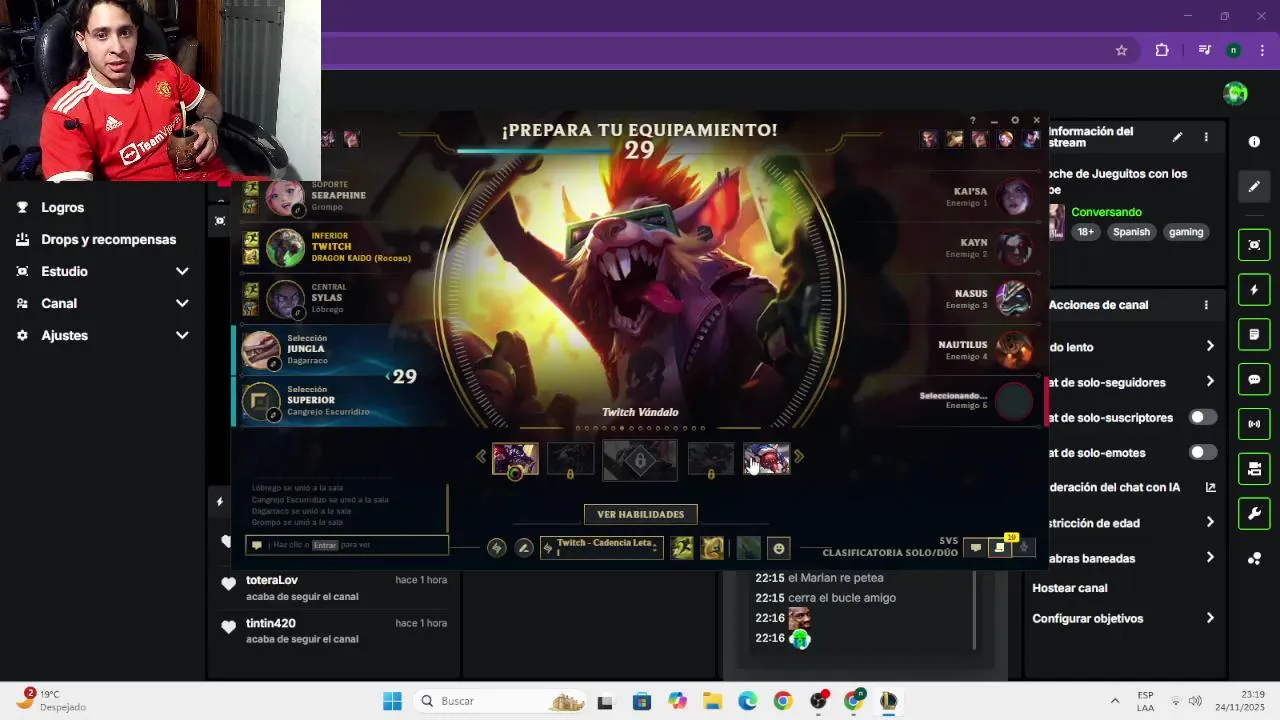The width and height of the screenshot is (1280, 720).
Task: Click enemy Nautilus portrait
Action: click(x=1014, y=349)
